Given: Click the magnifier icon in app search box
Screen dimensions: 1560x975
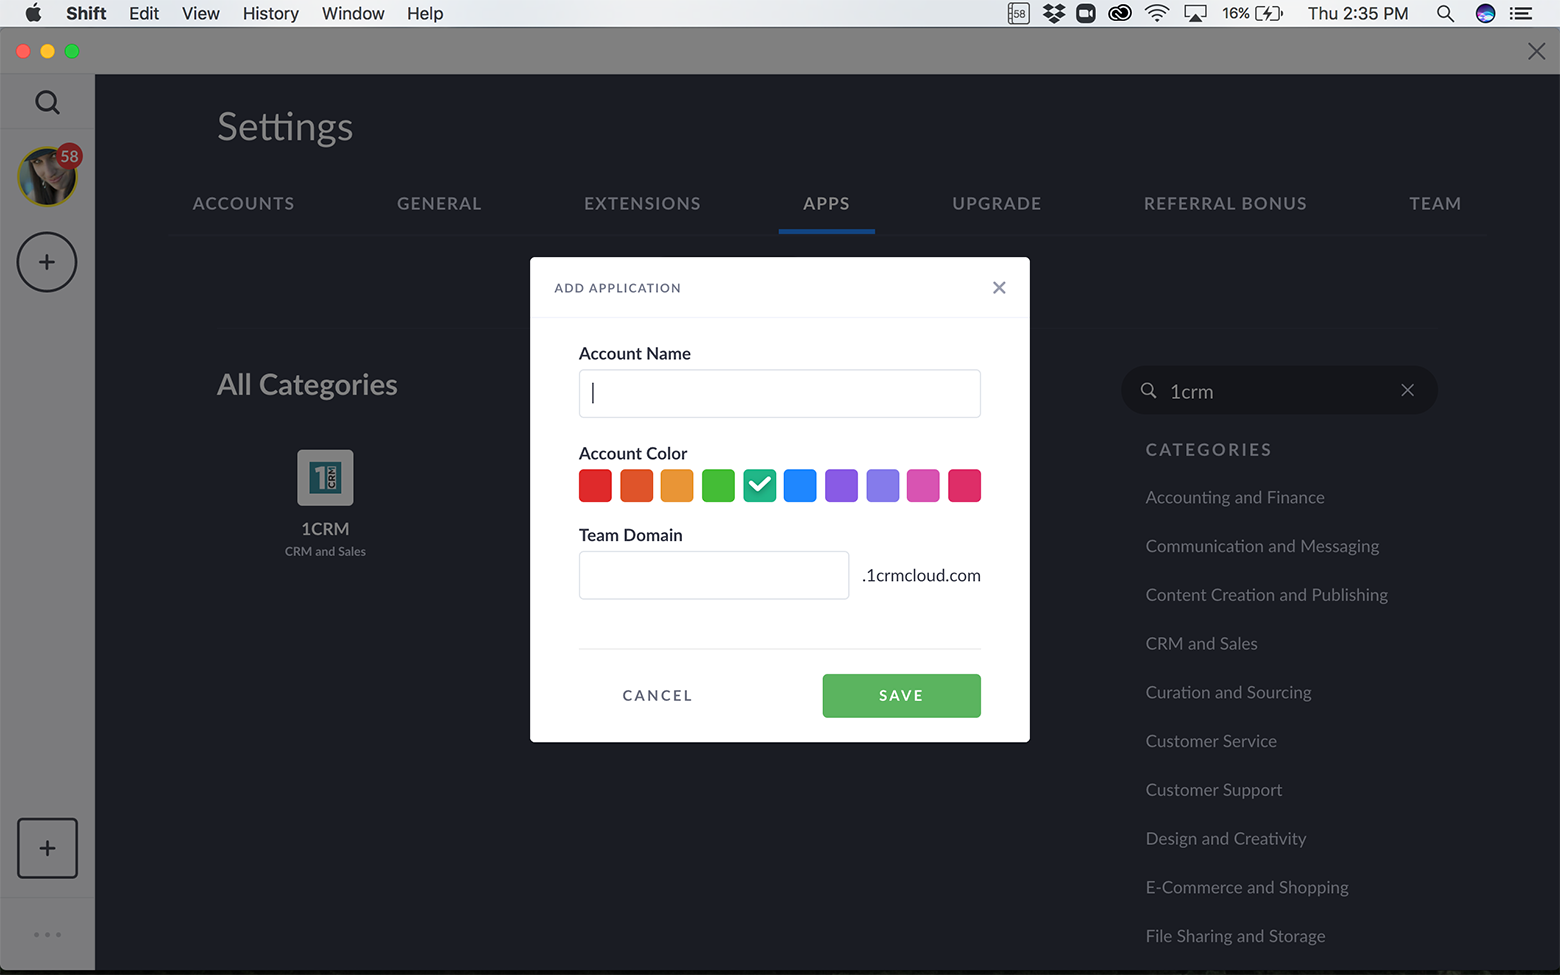Looking at the screenshot, I should pos(1149,391).
